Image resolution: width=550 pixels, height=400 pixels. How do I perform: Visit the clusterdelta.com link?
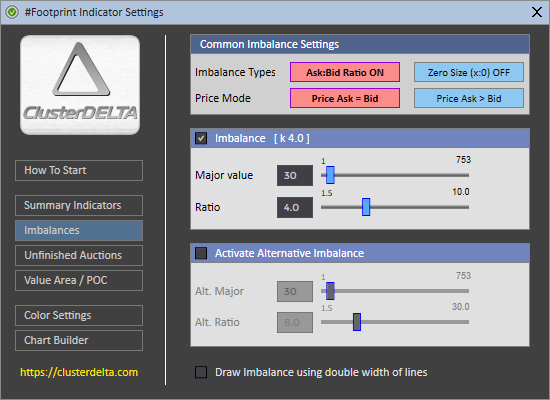(79, 372)
